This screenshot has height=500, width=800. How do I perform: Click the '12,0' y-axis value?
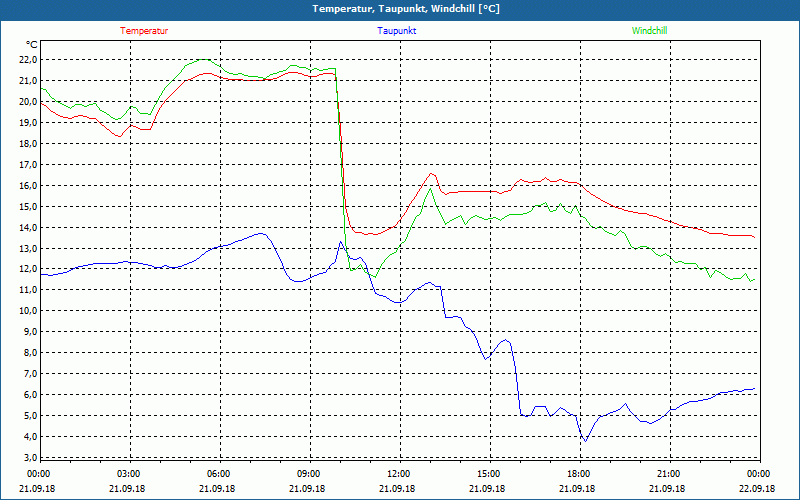coord(29,269)
